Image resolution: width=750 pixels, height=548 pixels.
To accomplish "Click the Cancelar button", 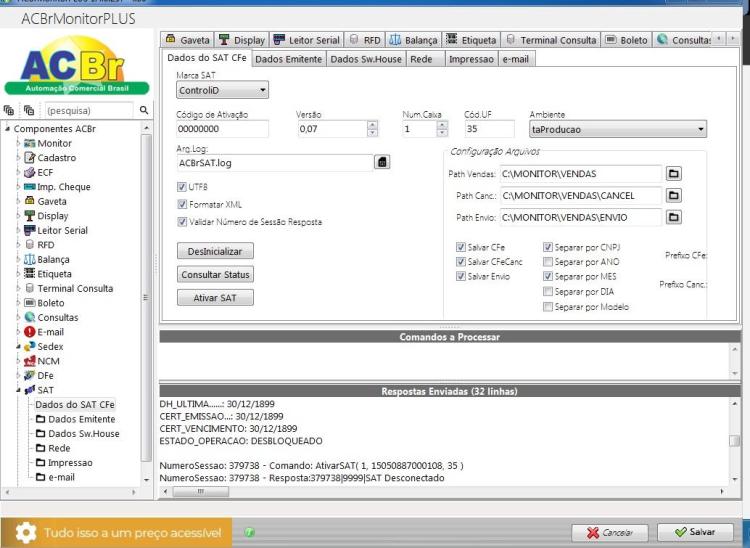I will coord(610,532).
